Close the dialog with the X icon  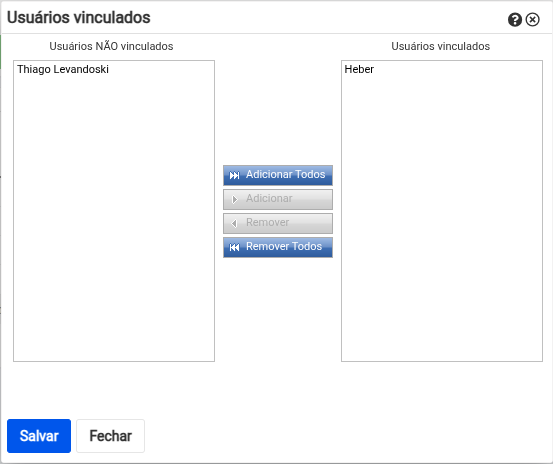(533, 20)
